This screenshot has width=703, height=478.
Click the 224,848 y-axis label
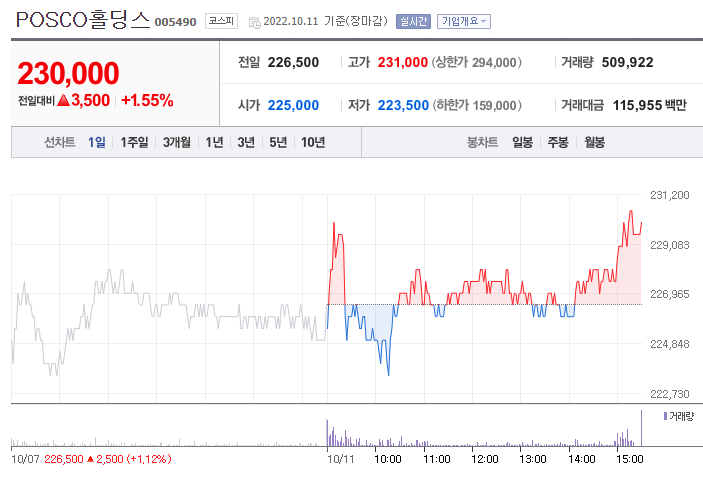pyautogui.click(x=669, y=344)
